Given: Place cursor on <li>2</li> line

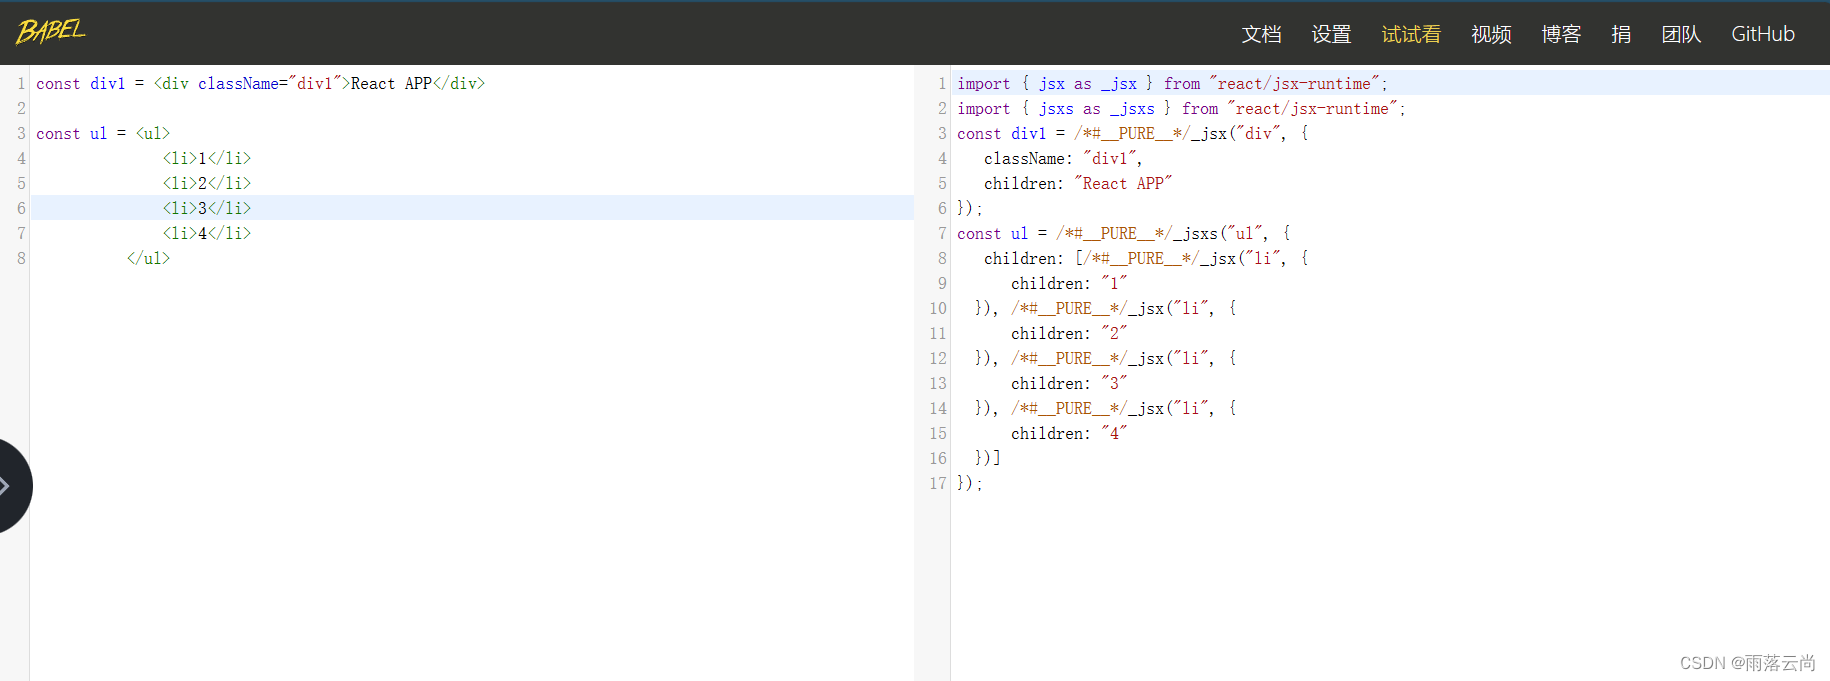Looking at the screenshot, I should coord(207,183).
